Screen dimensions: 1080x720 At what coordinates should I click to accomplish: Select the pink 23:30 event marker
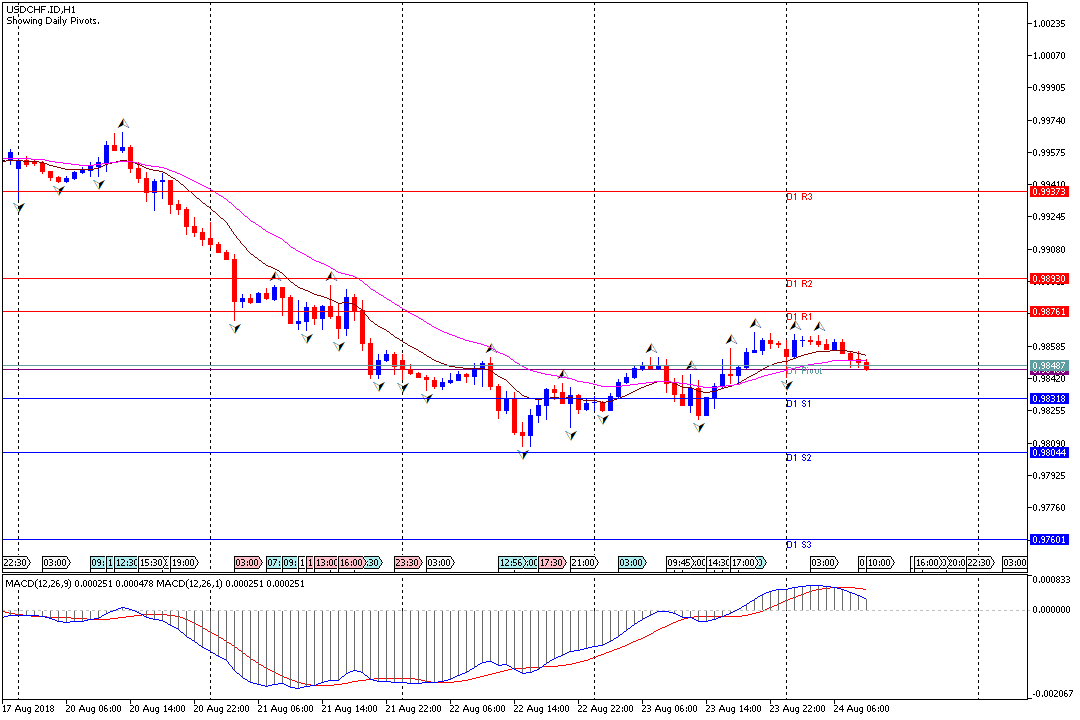tap(407, 563)
